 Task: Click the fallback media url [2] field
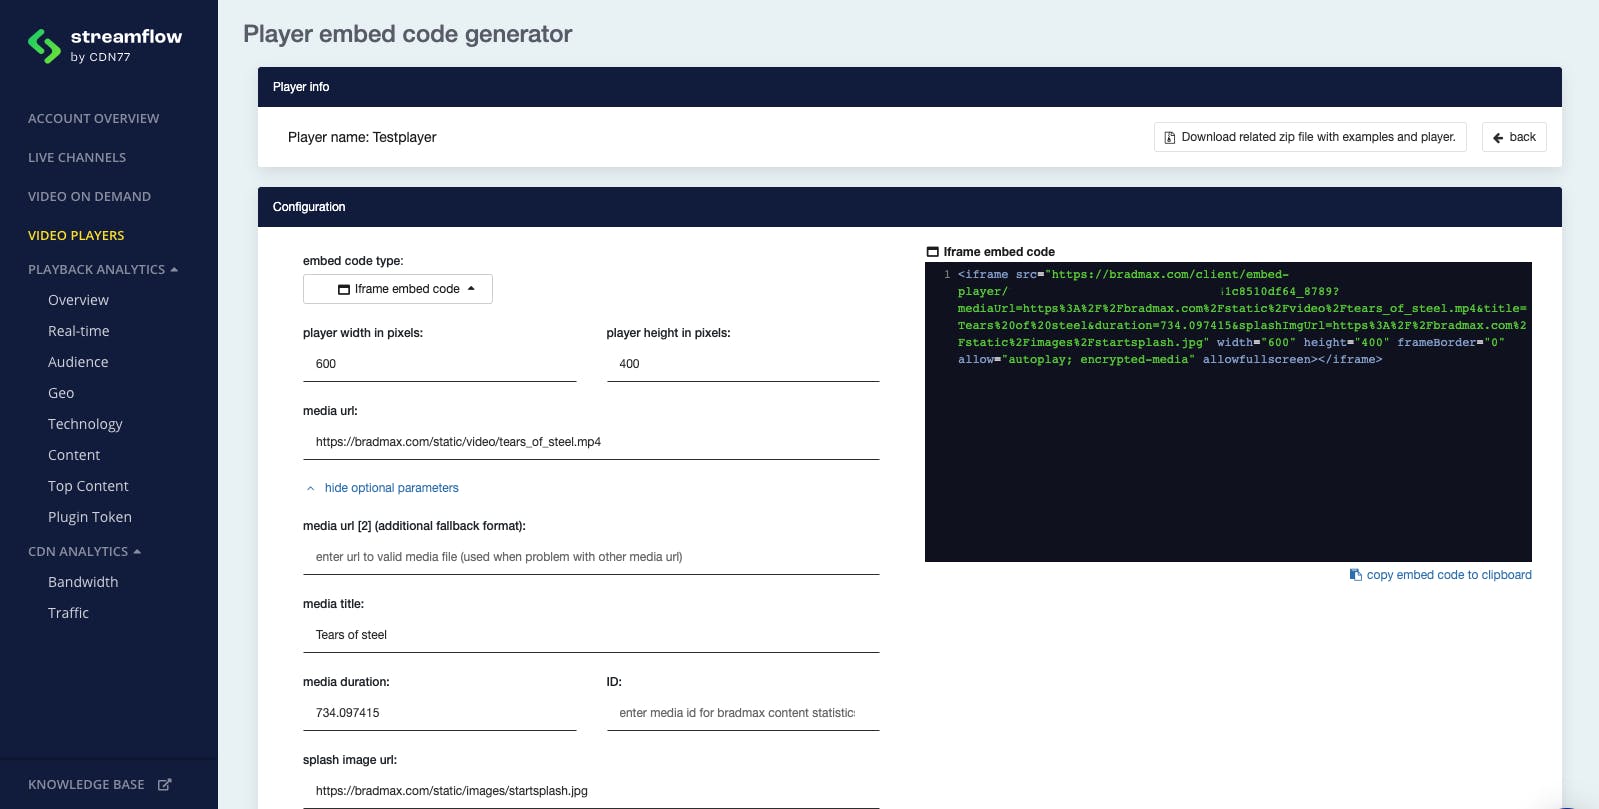[590, 557]
